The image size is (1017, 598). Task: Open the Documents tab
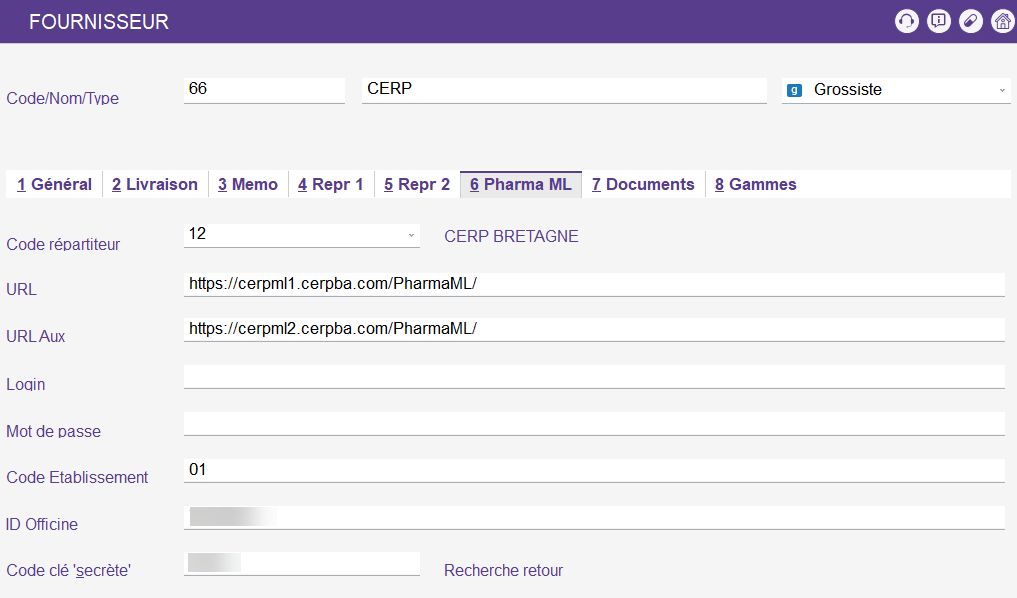(x=643, y=184)
